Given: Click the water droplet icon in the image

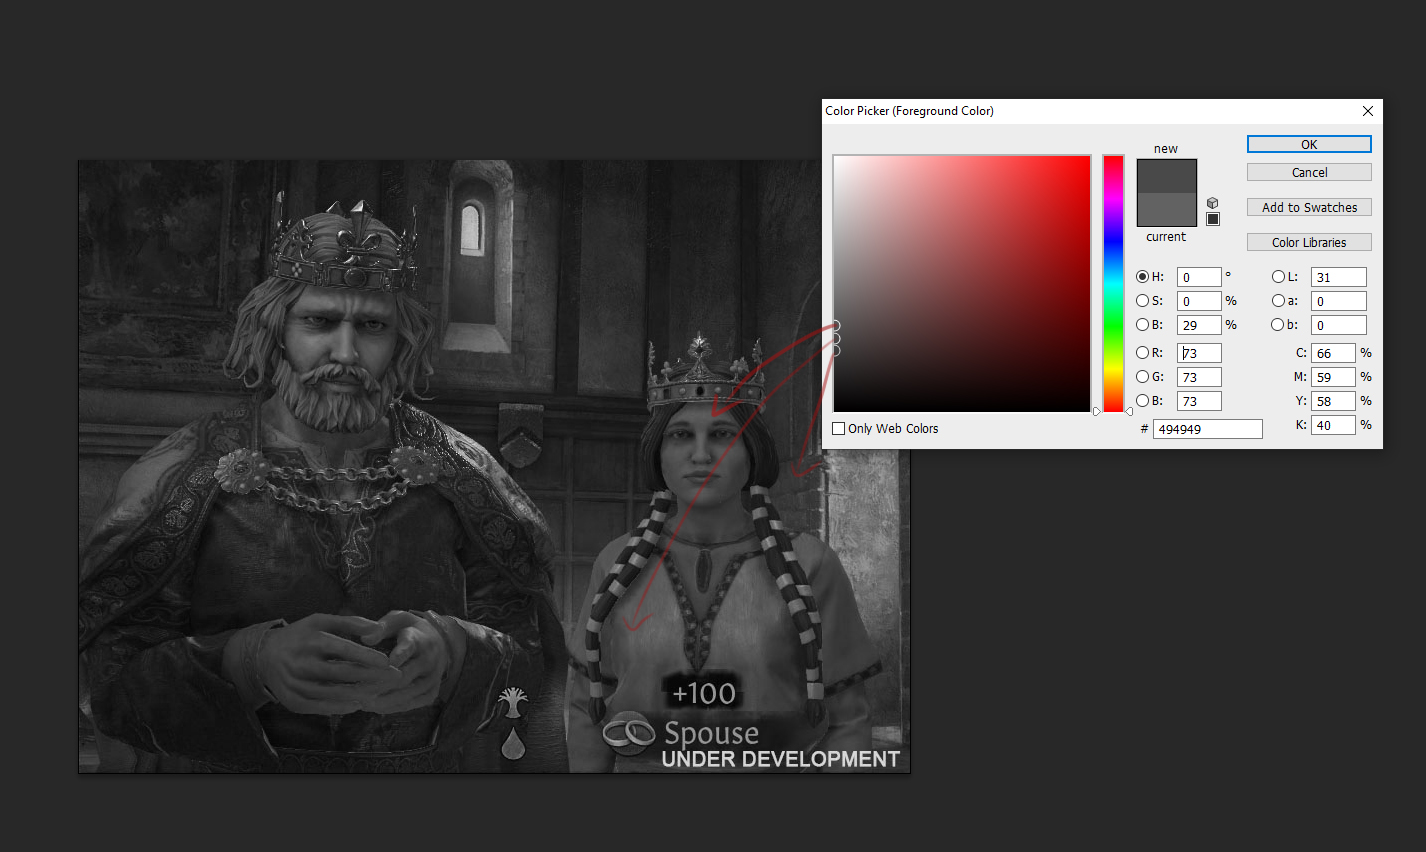Looking at the screenshot, I should 513,744.
